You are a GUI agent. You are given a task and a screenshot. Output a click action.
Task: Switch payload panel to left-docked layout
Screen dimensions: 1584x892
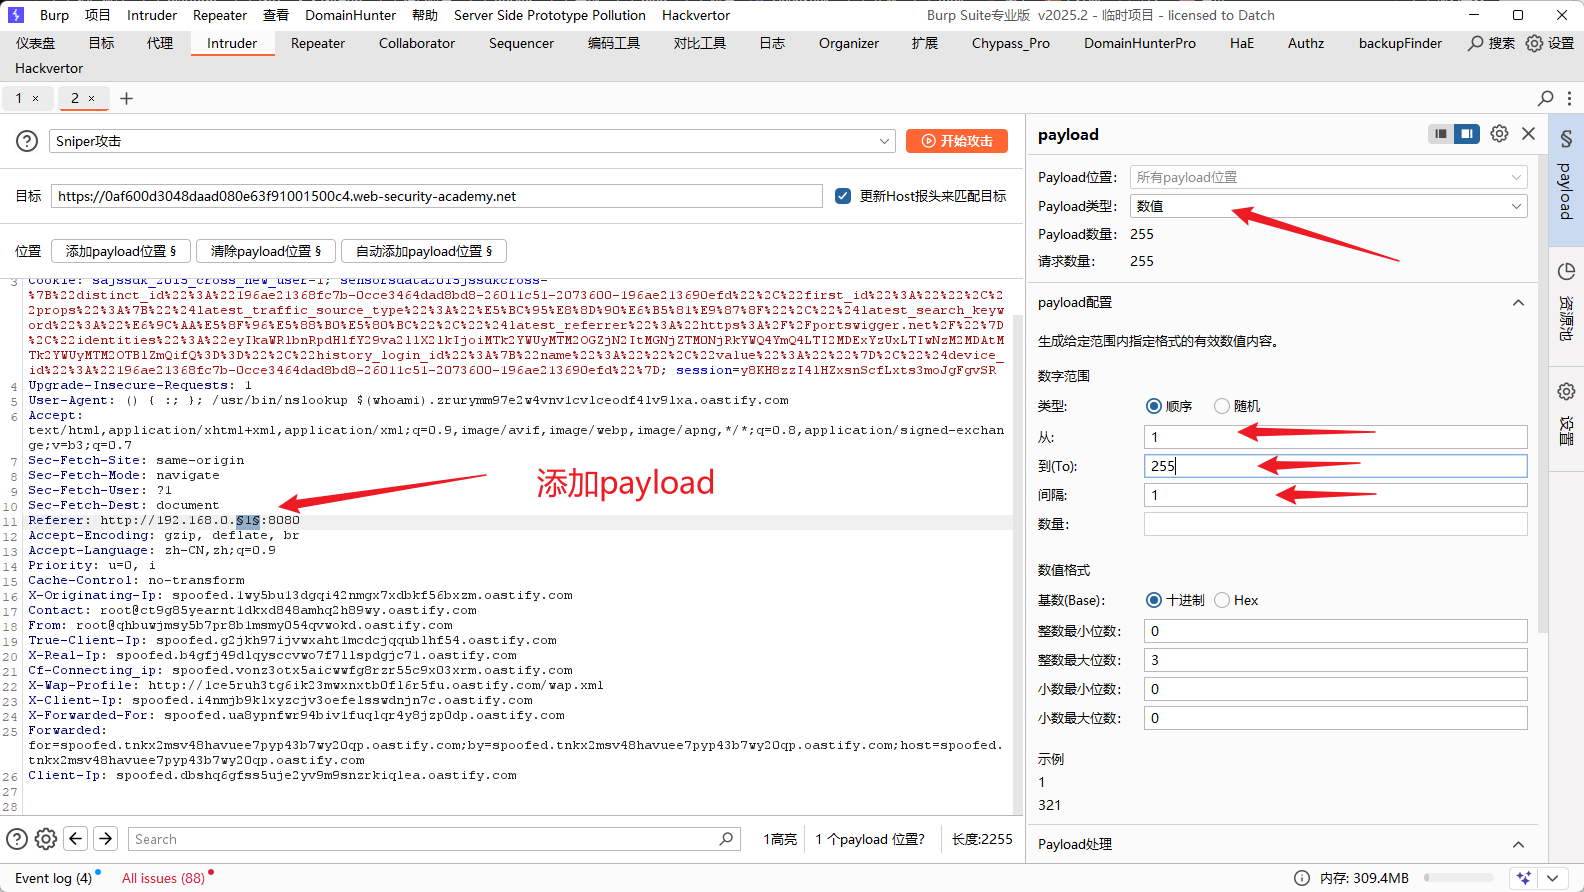pyautogui.click(x=1440, y=133)
